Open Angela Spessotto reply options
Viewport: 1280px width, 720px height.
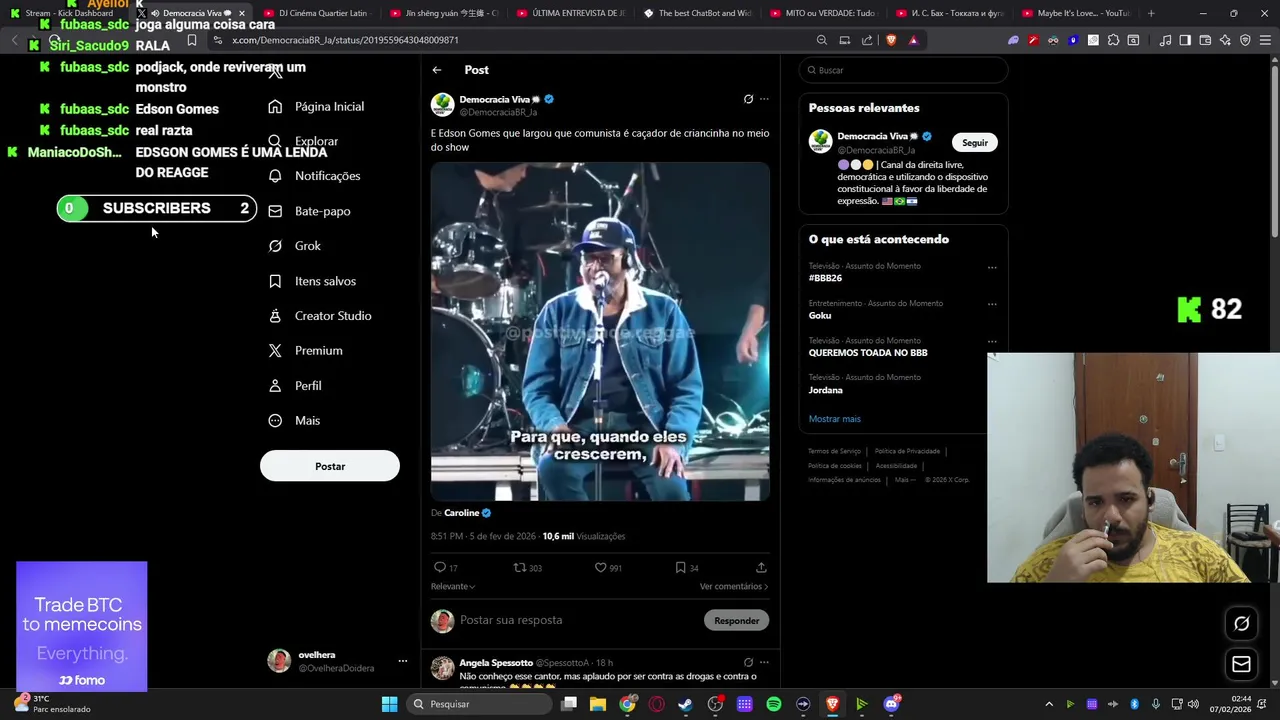(764, 662)
